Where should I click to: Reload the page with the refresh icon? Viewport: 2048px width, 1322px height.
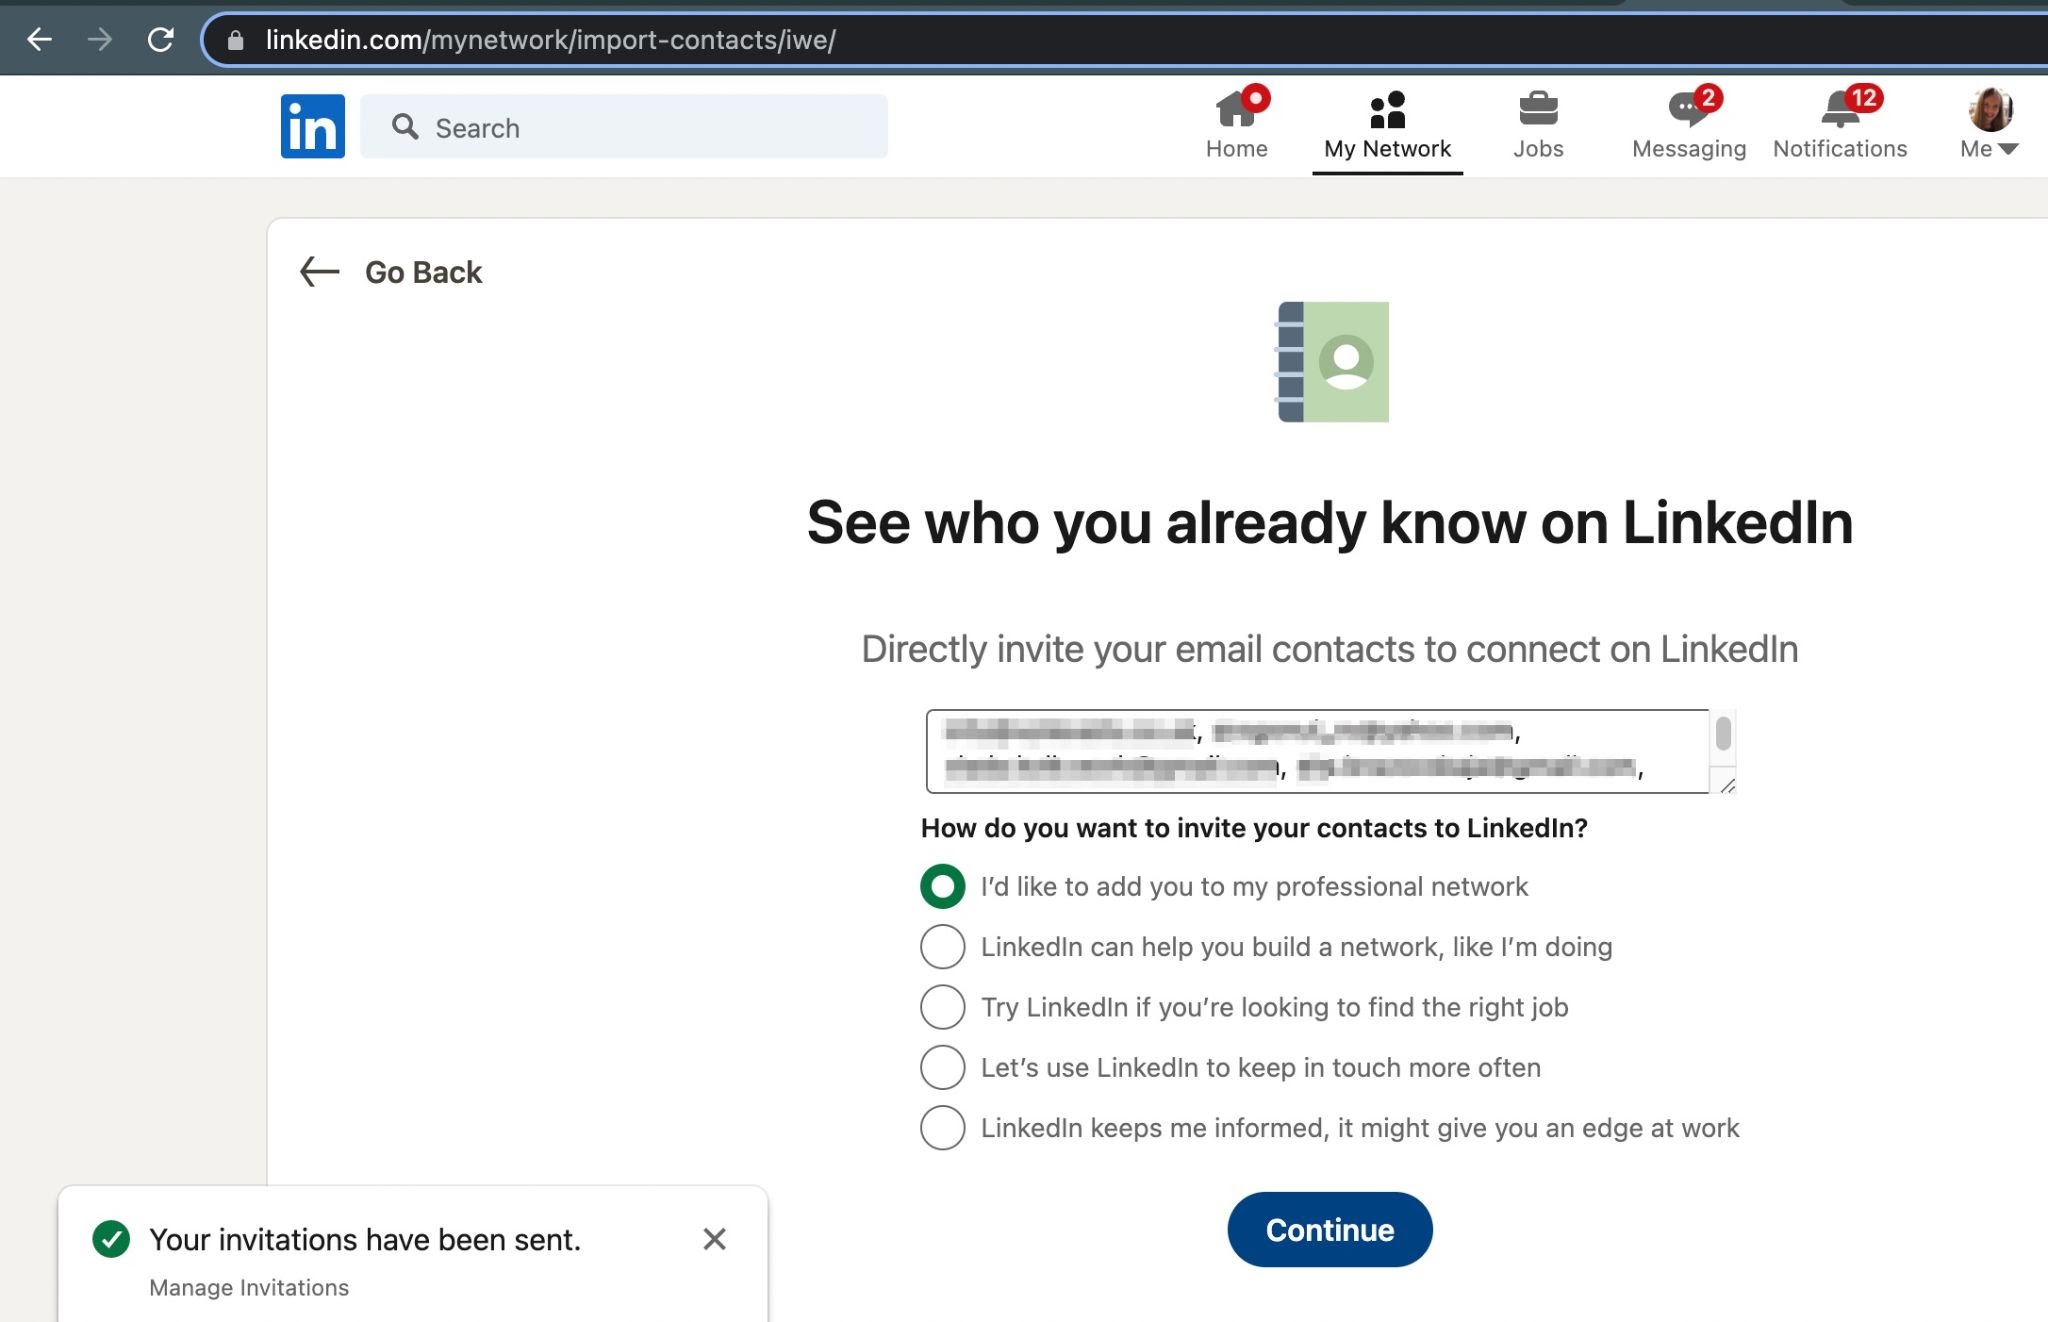160,40
